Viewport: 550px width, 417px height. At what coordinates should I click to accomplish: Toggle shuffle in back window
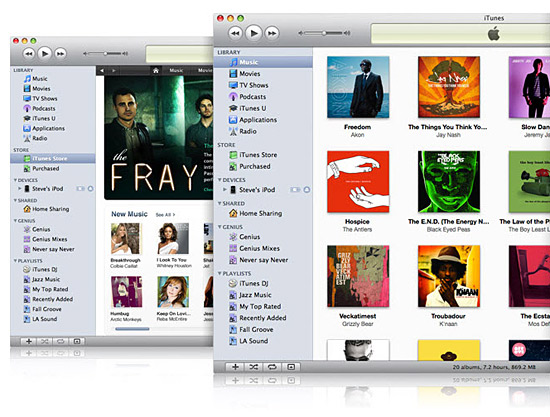pos(45,341)
